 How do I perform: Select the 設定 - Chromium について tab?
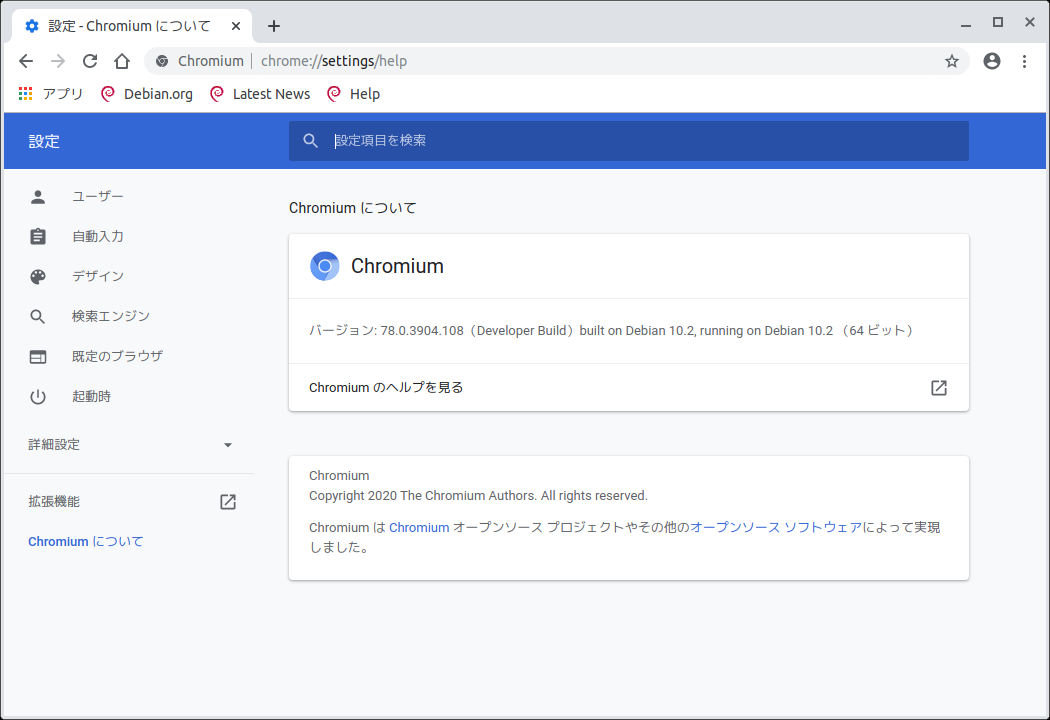(132, 26)
